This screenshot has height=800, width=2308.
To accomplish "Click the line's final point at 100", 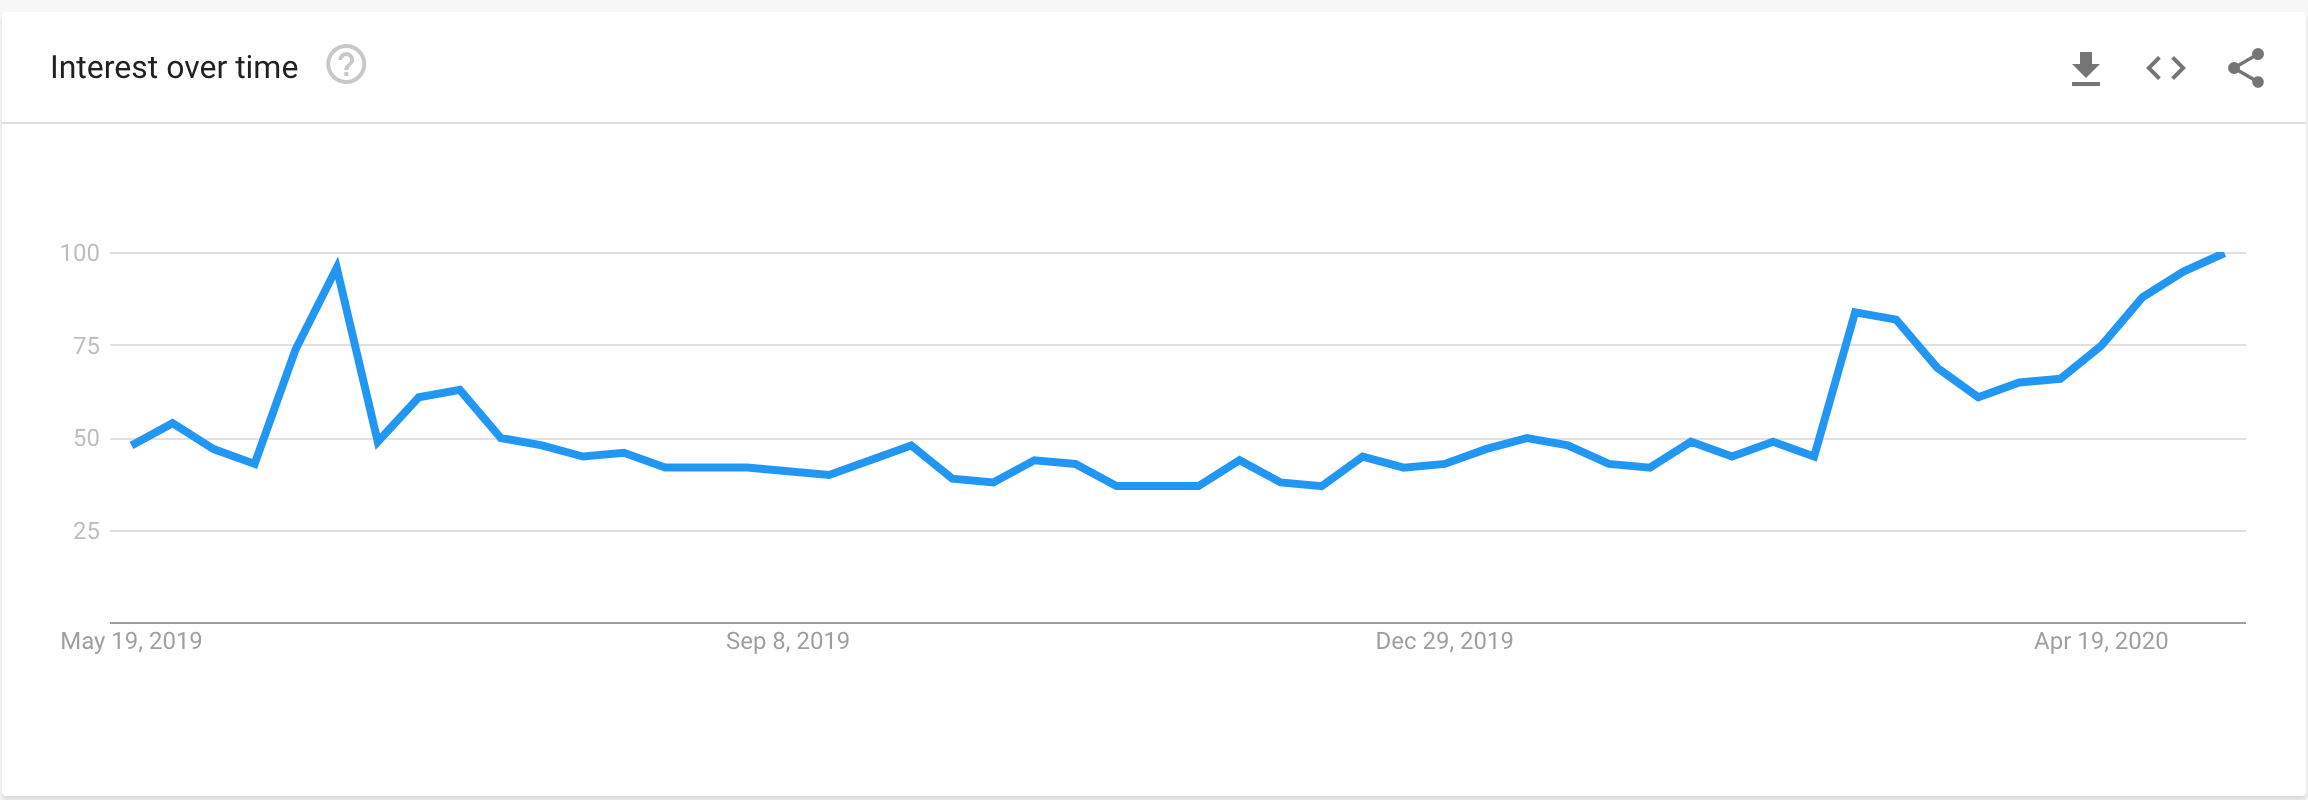I will point(2221,255).
